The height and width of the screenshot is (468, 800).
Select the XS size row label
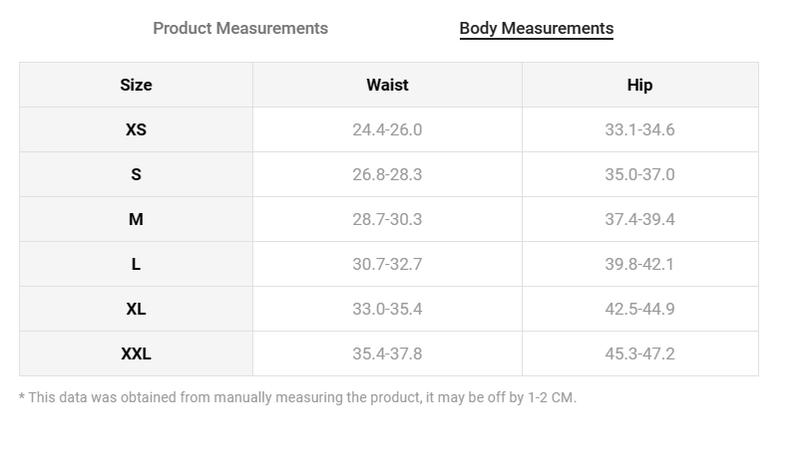136,130
